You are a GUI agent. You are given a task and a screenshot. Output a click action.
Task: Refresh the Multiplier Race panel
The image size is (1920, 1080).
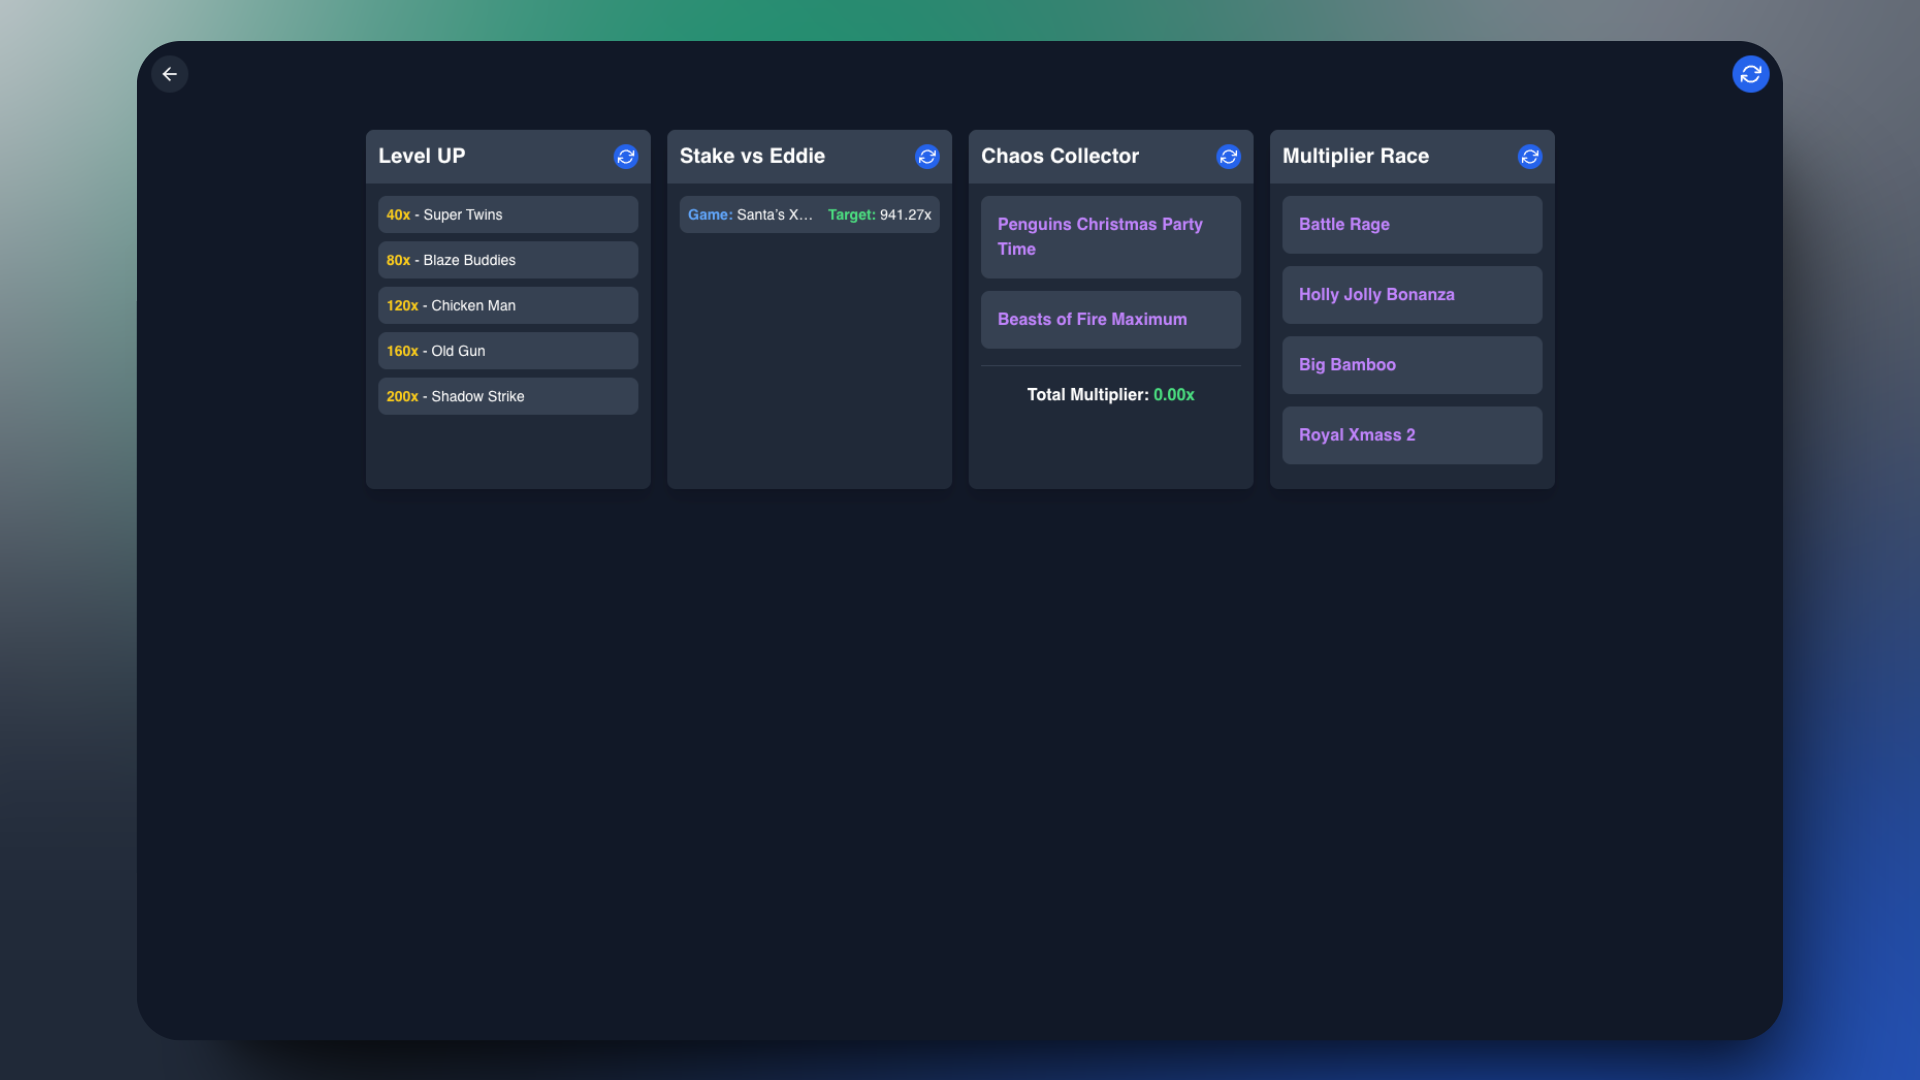1529,156
